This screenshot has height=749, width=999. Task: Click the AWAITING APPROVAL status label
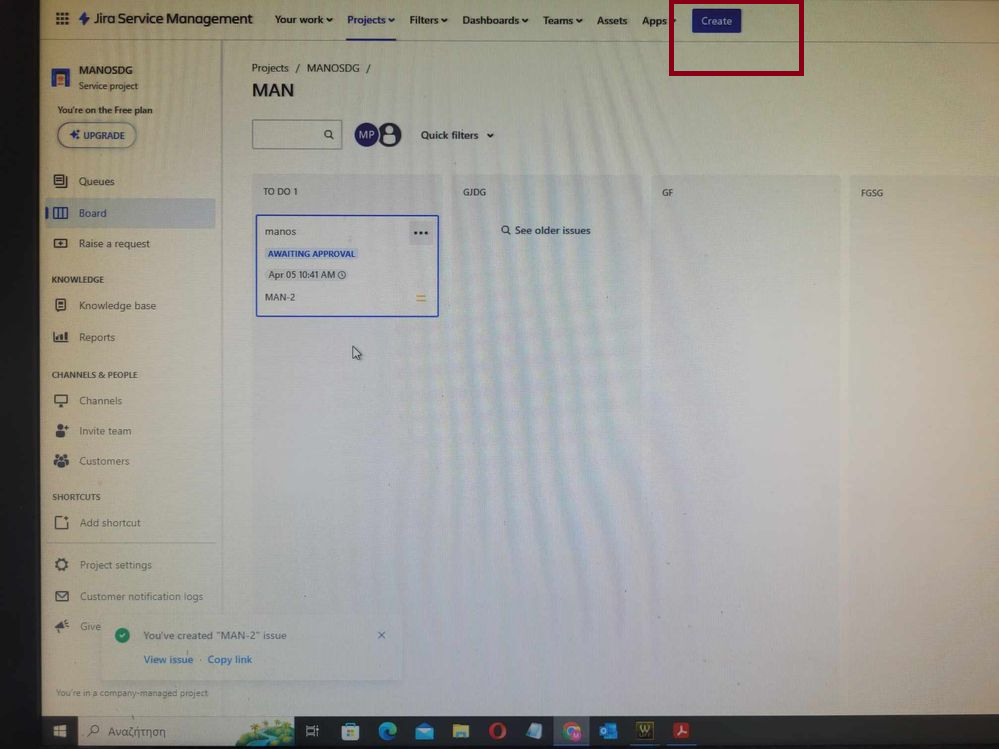(x=311, y=253)
